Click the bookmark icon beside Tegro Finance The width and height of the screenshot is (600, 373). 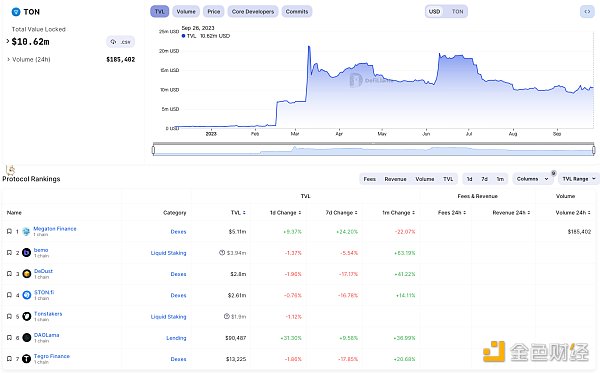click(9, 359)
